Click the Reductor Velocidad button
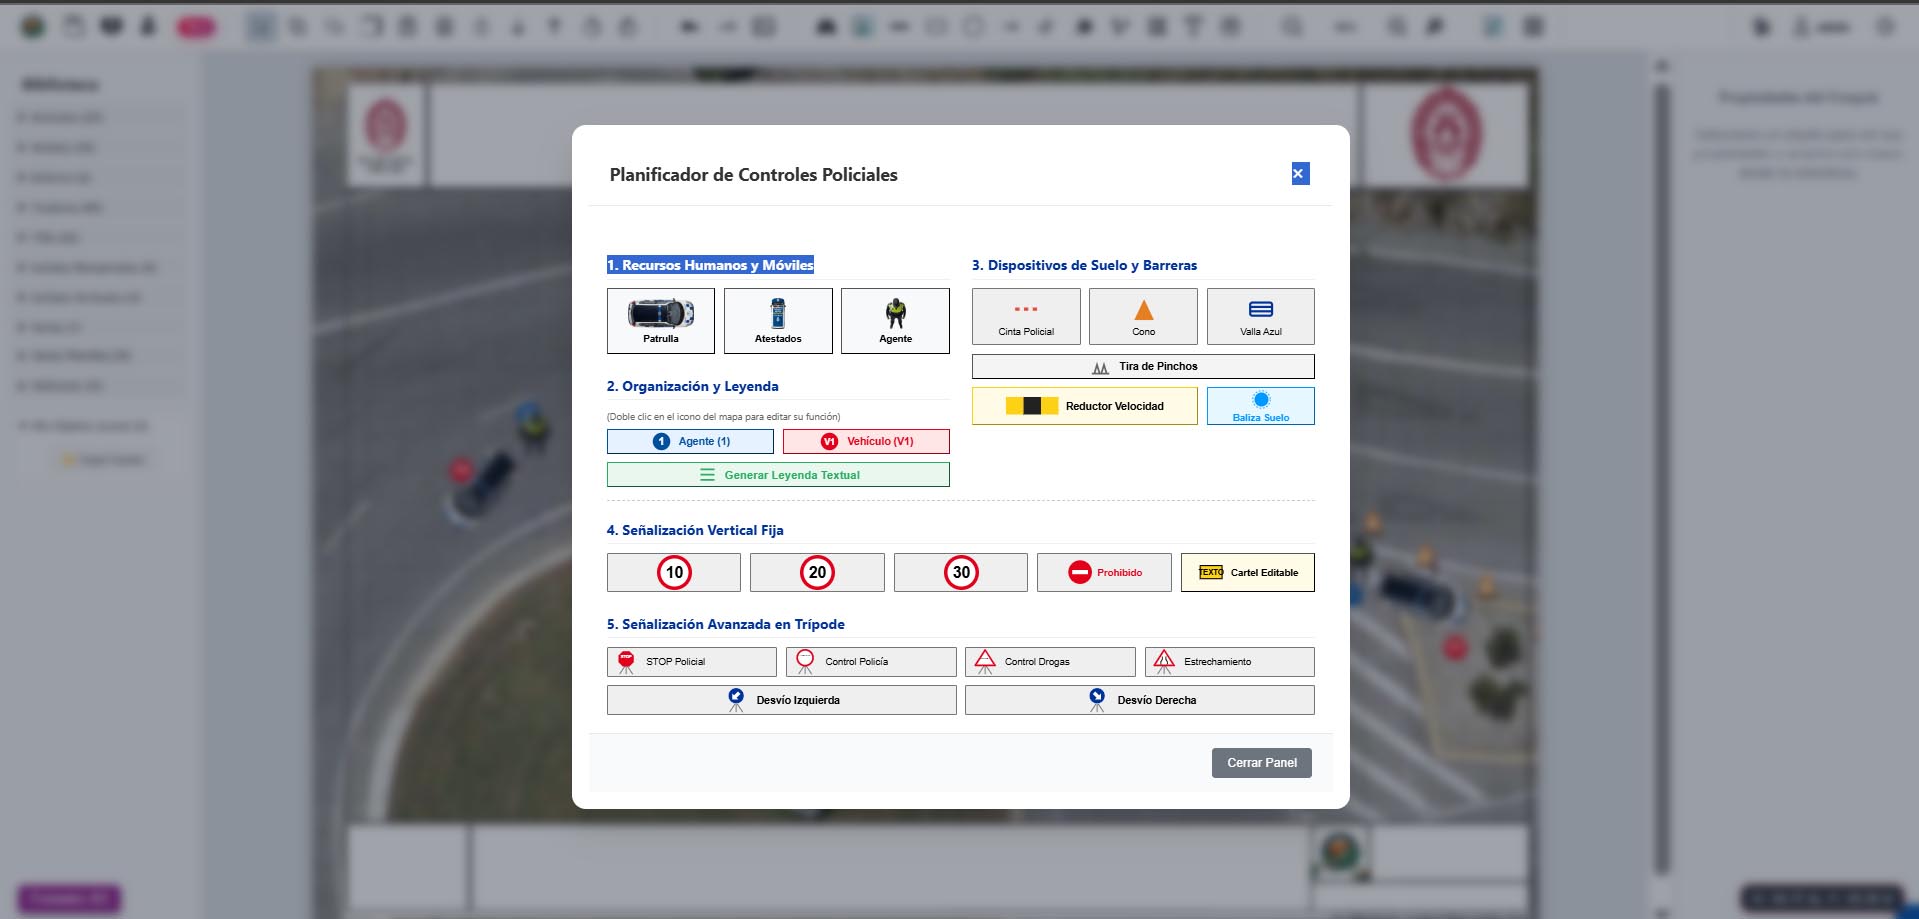 coord(1084,406)
